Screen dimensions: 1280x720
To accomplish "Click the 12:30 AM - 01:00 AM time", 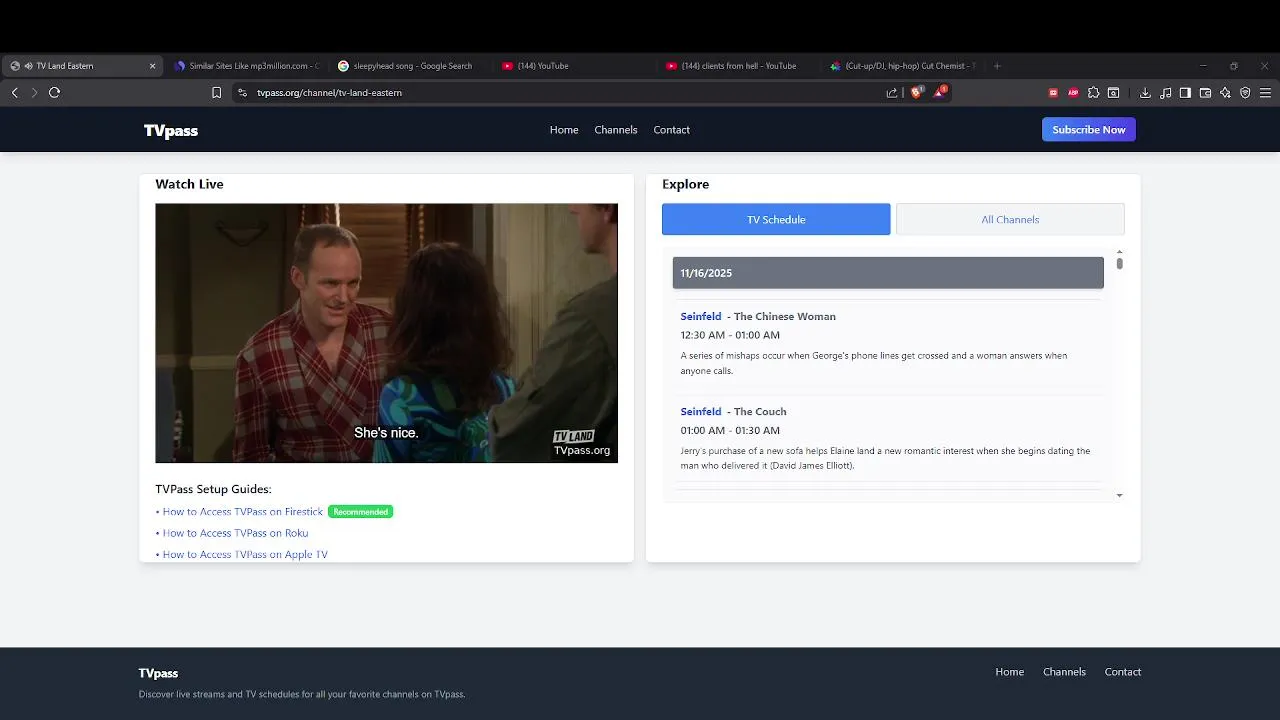I will point(730,335).
